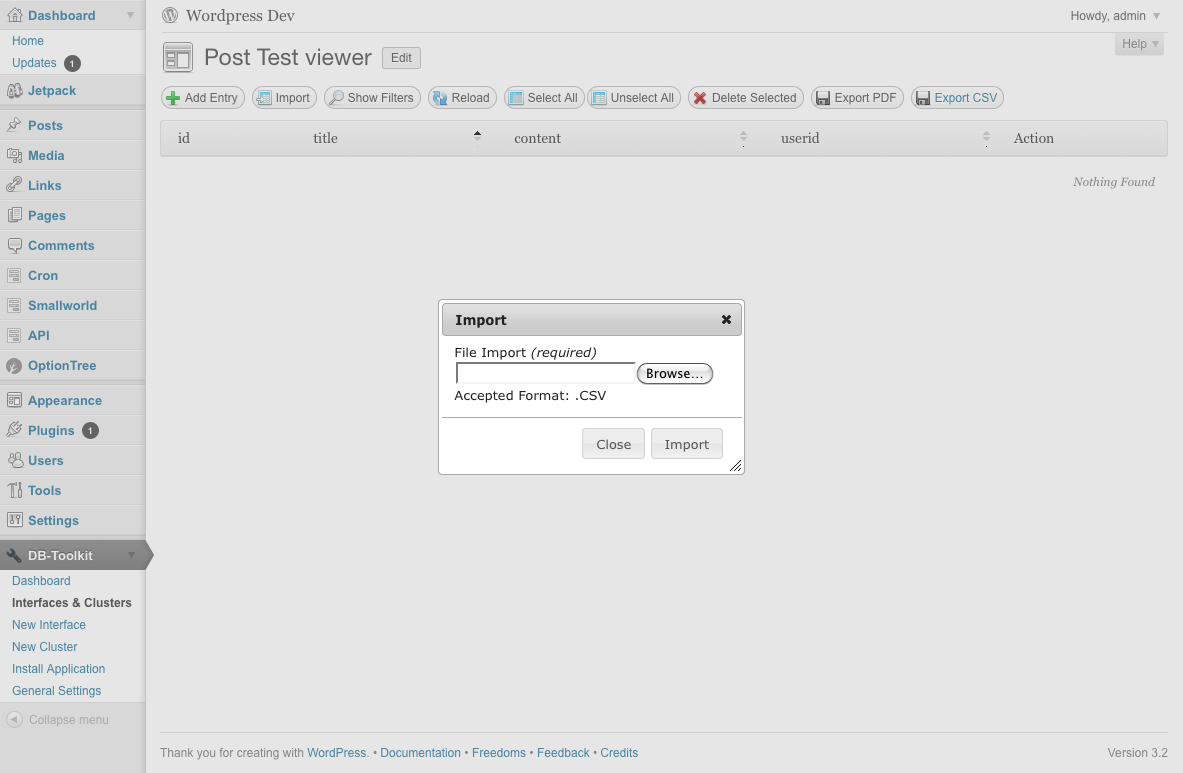Click the Browse... file button
The width and height of the screenshot is (1183, 773).
point(674,373)
